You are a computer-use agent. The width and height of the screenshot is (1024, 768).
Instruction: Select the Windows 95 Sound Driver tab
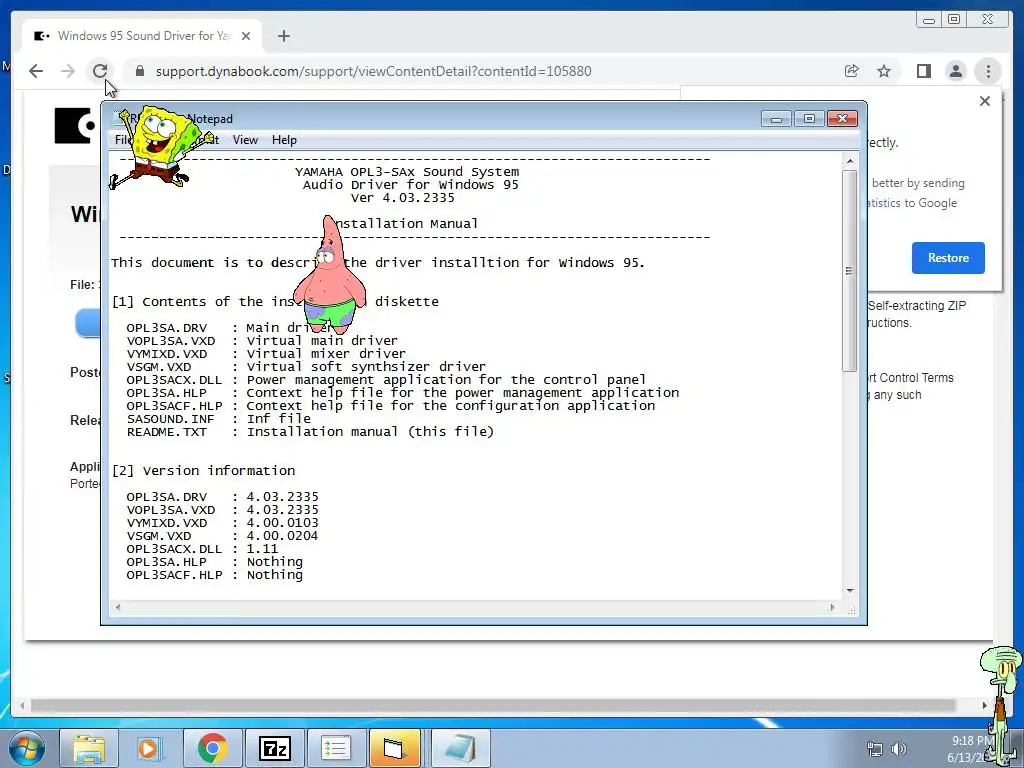click(x=142, y=36)
